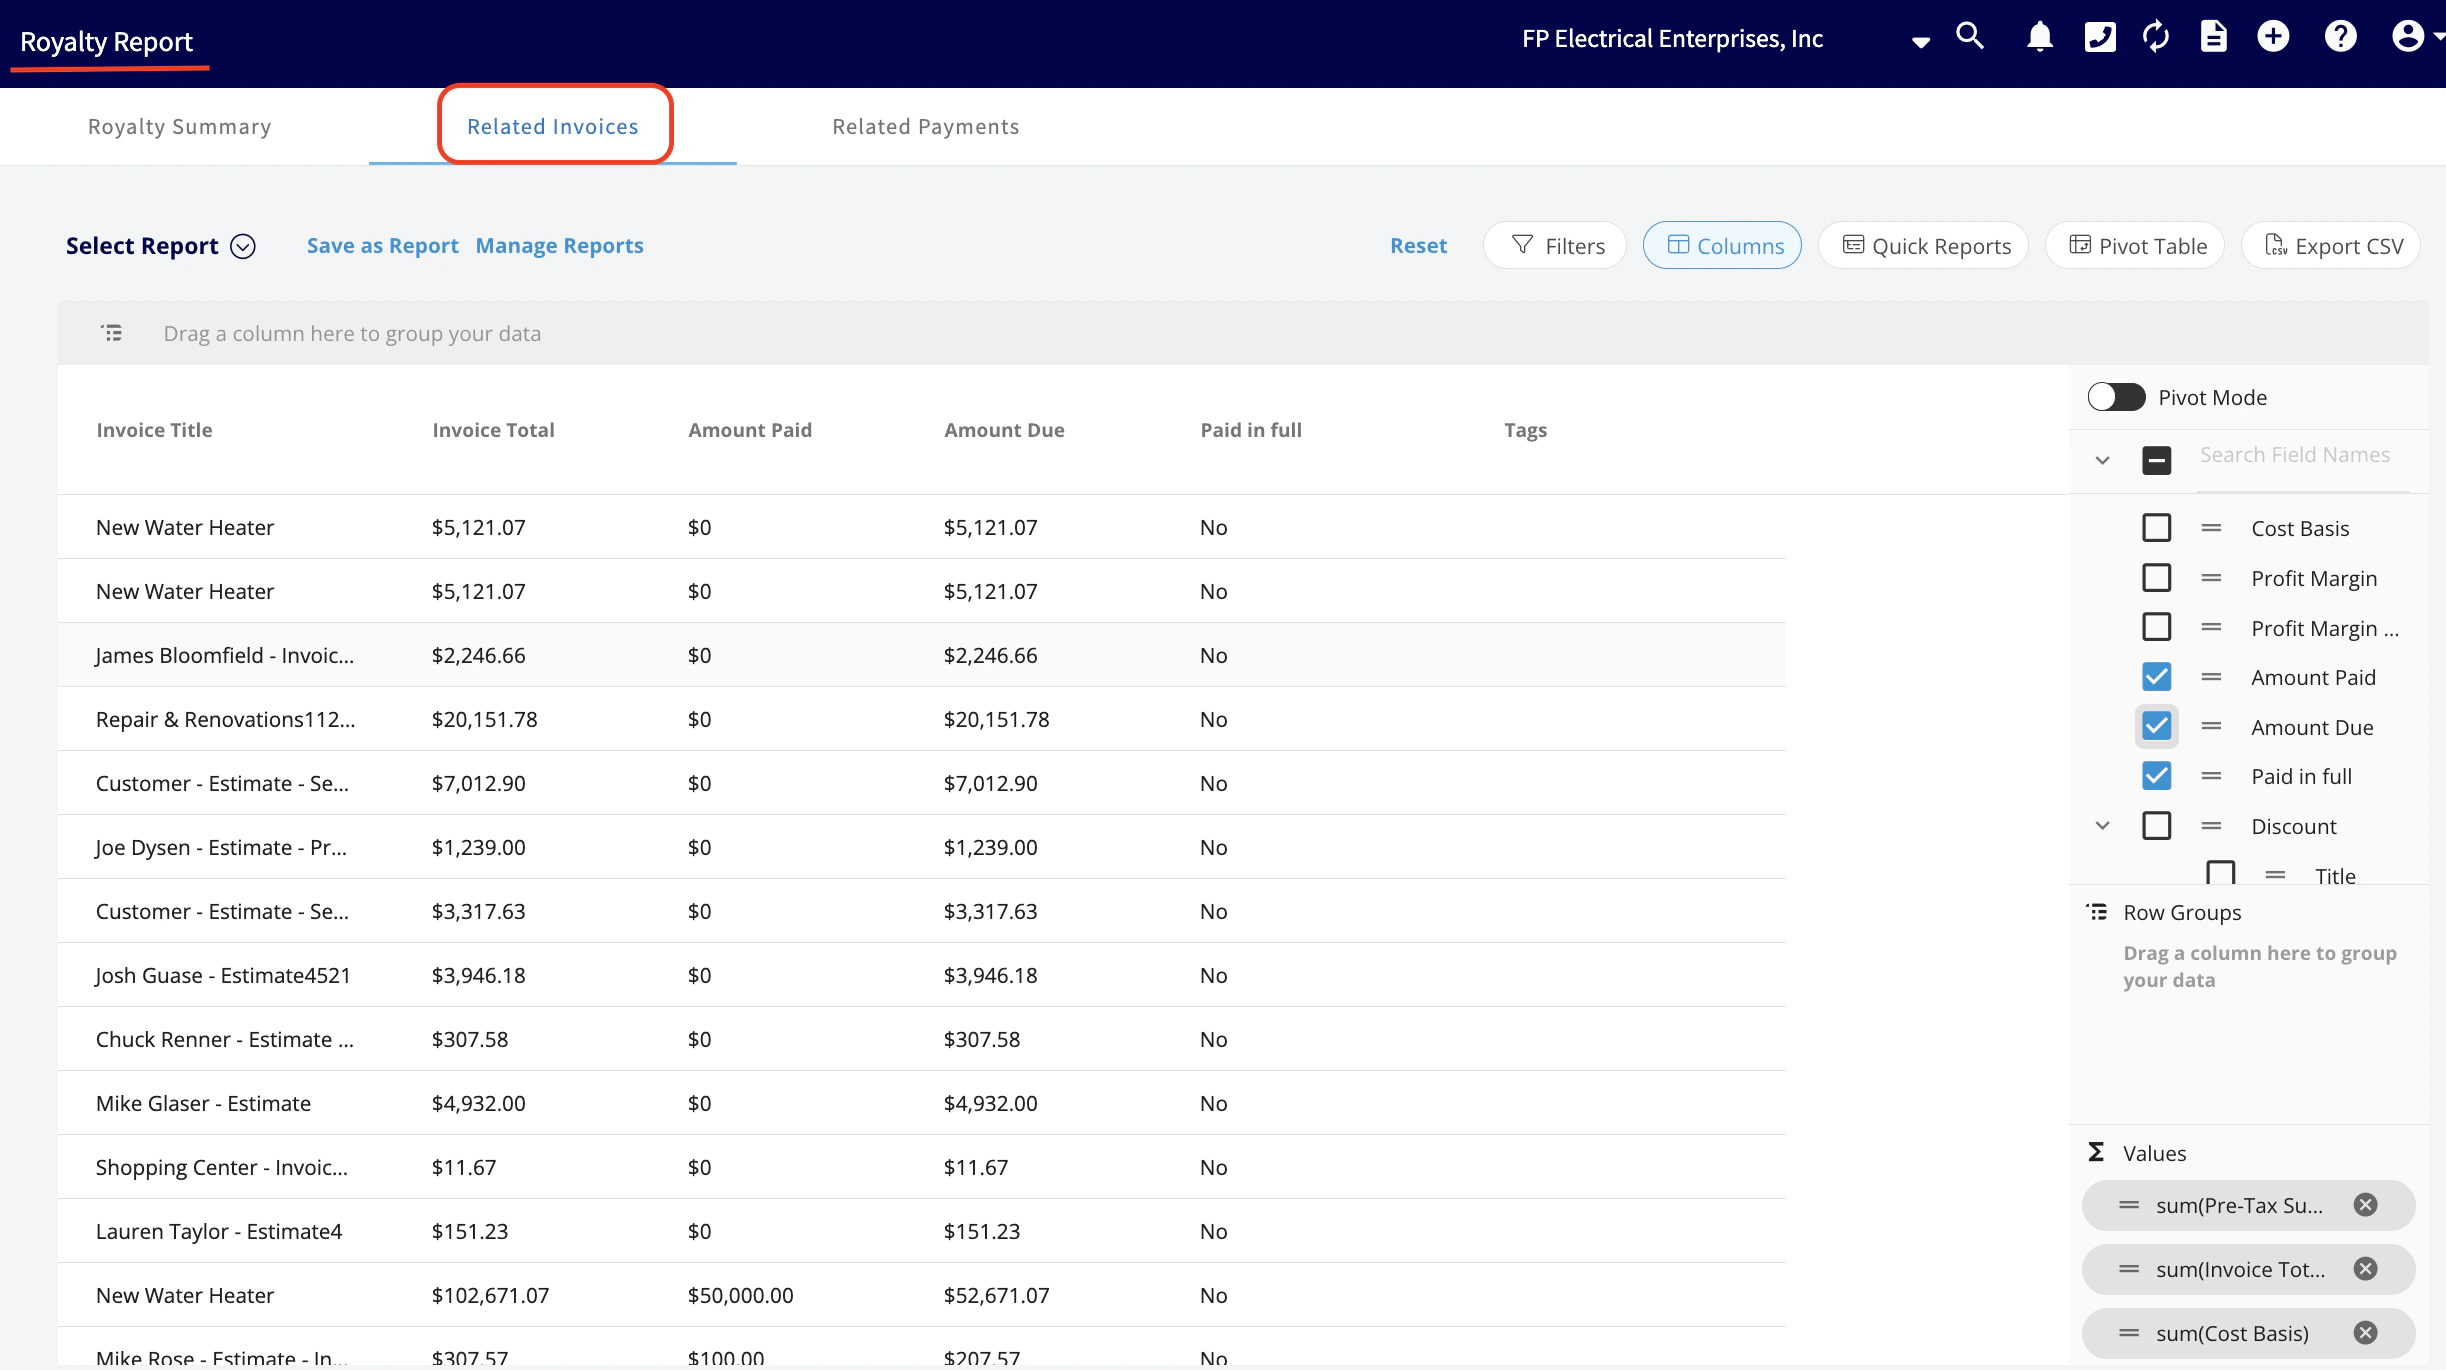Screen dimensions: 2446x1370
Task: Uncheck the Paid in full checkbox
Action: pyautogui.click(x=2157, y=776)
